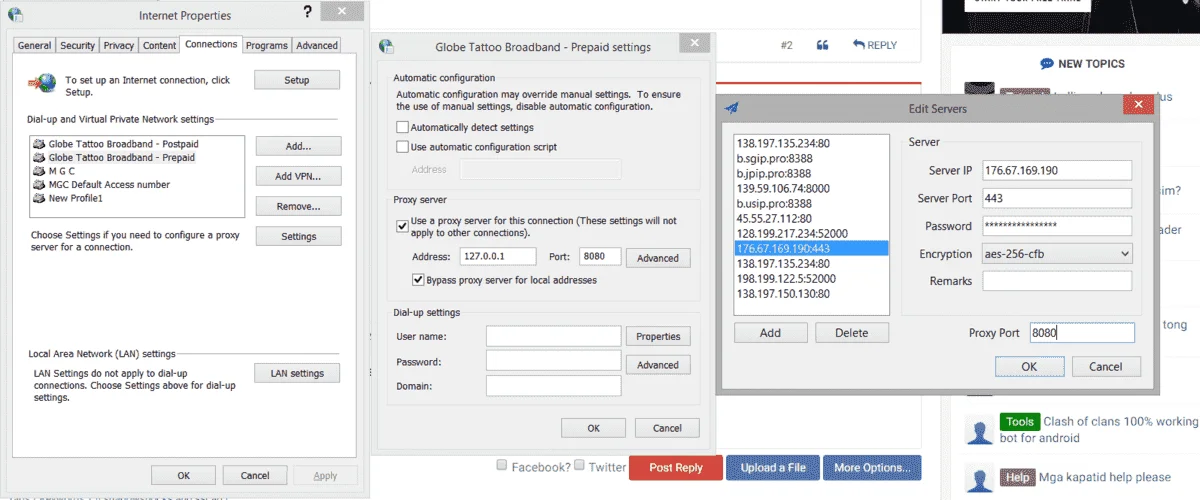Screen dimensions: 1200x500
Task: Click the quote icon next to REPLY
Action: point(822,45)
